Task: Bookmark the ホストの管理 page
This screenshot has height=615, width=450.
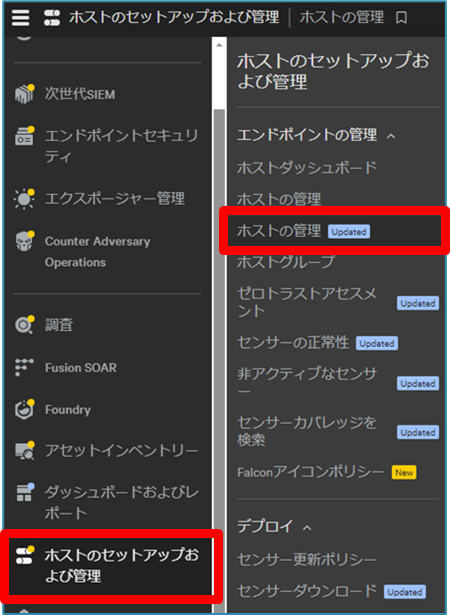Action: pyautogui.click(x=401, y=18)
